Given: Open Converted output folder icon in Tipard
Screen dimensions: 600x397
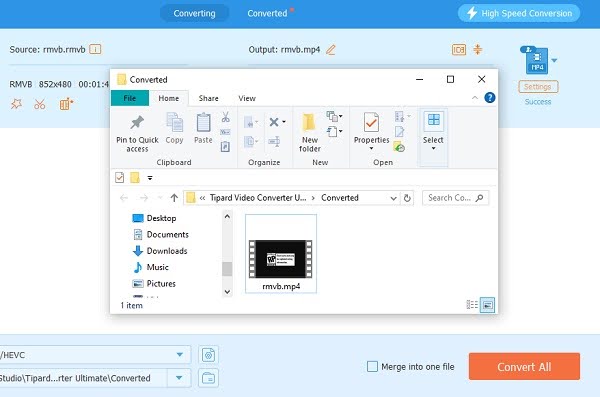Looking at the screenshot, I should click(x=209, y=378).
